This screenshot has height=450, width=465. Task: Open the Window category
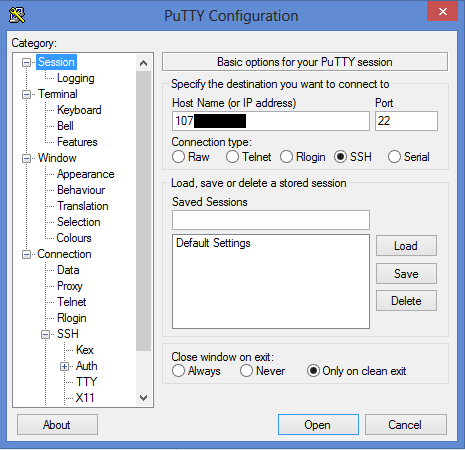pos(57,158)
